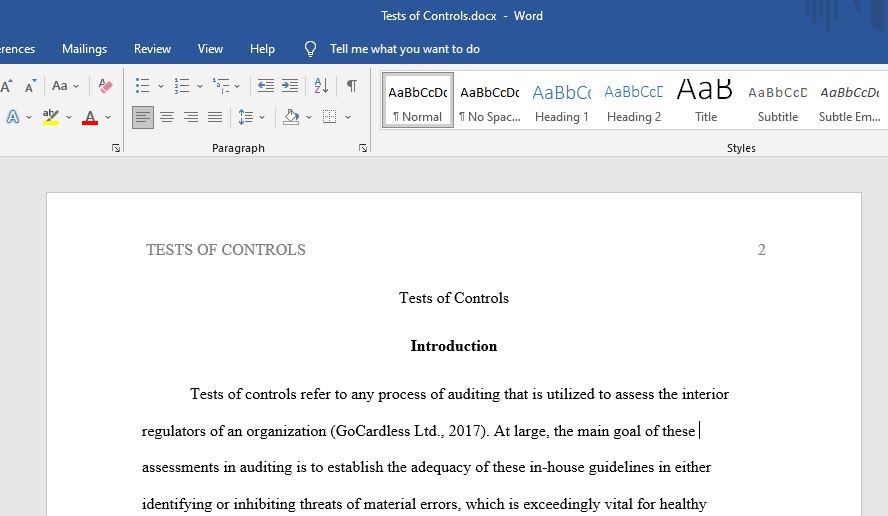Apply the No Spacing style
This screenshot has width=888, height=516.
pos(490,100)
